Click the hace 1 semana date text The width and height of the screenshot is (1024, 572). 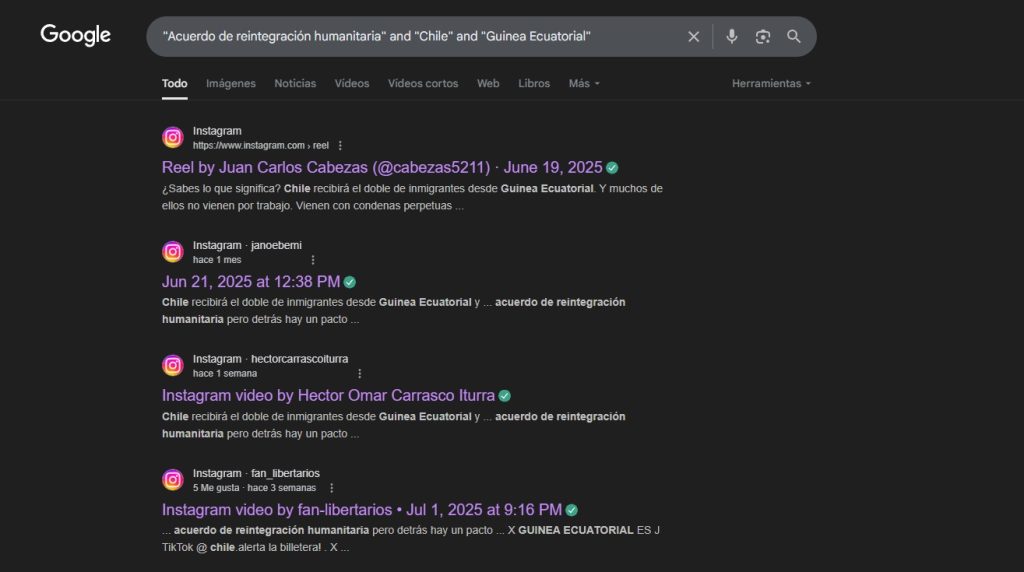pyautogui.click(x=225, y=373)
